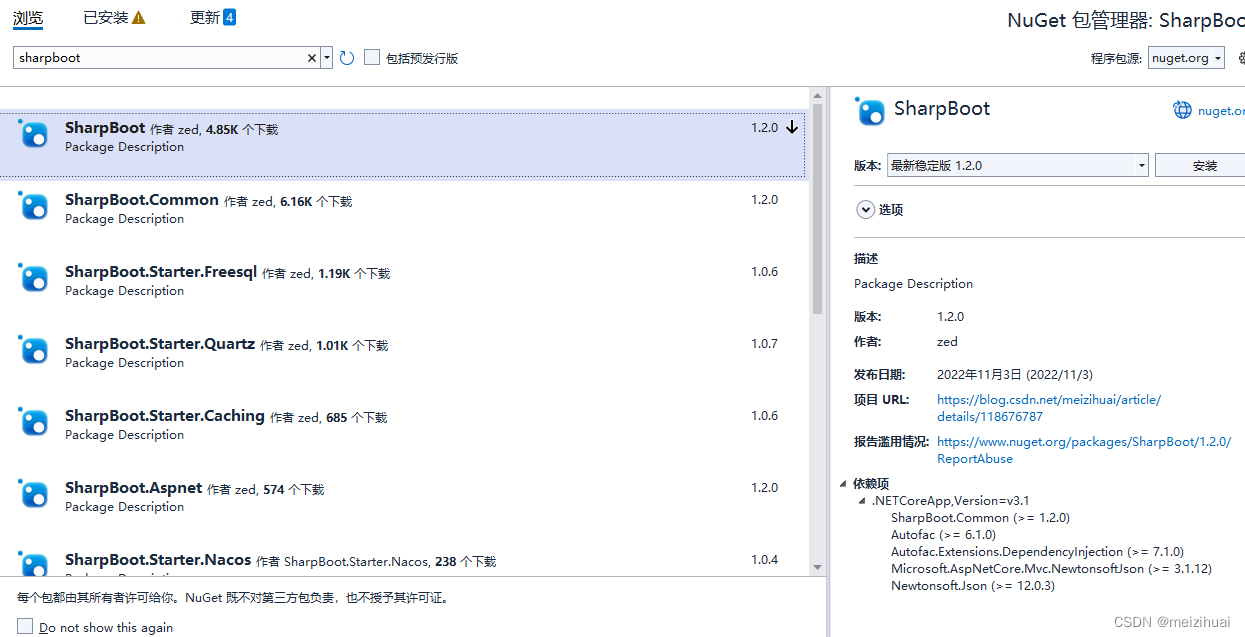Open the nuget.org link in details

(x=1221, y=111)
